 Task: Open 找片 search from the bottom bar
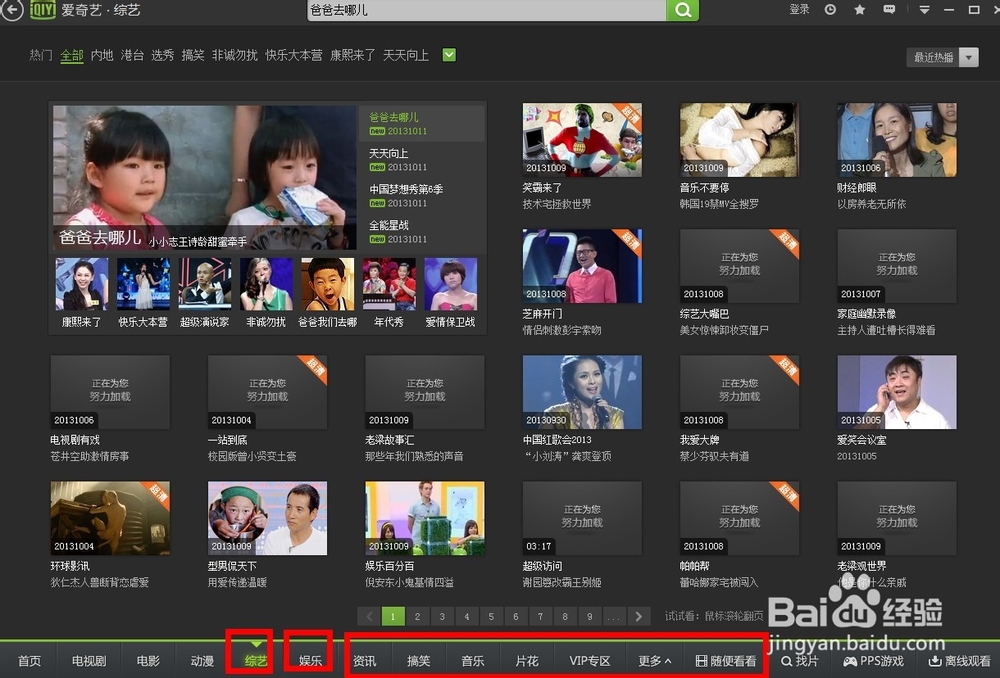(x=800, y=660)
